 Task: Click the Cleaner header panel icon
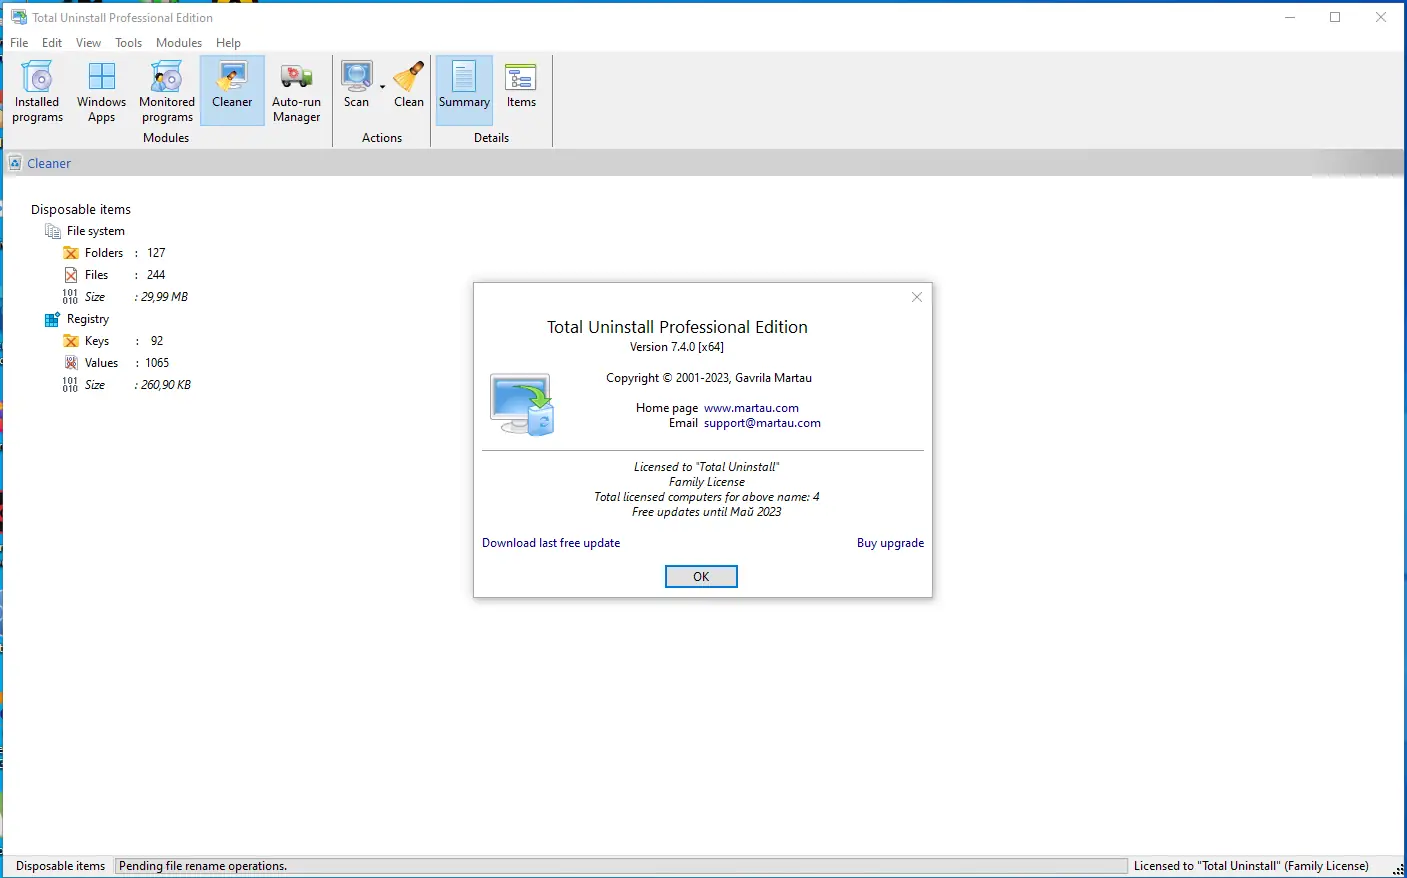click(x=15, y=163)
